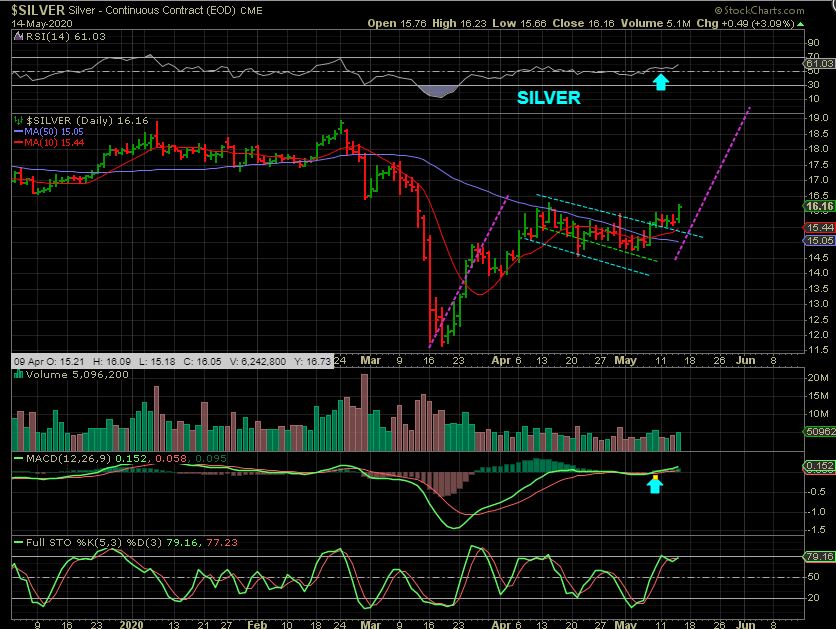Image resolution: width=836 pixels, height=629 pixels.
Task: Click the 16.16 current price tag
Action: tap(818, 206)
